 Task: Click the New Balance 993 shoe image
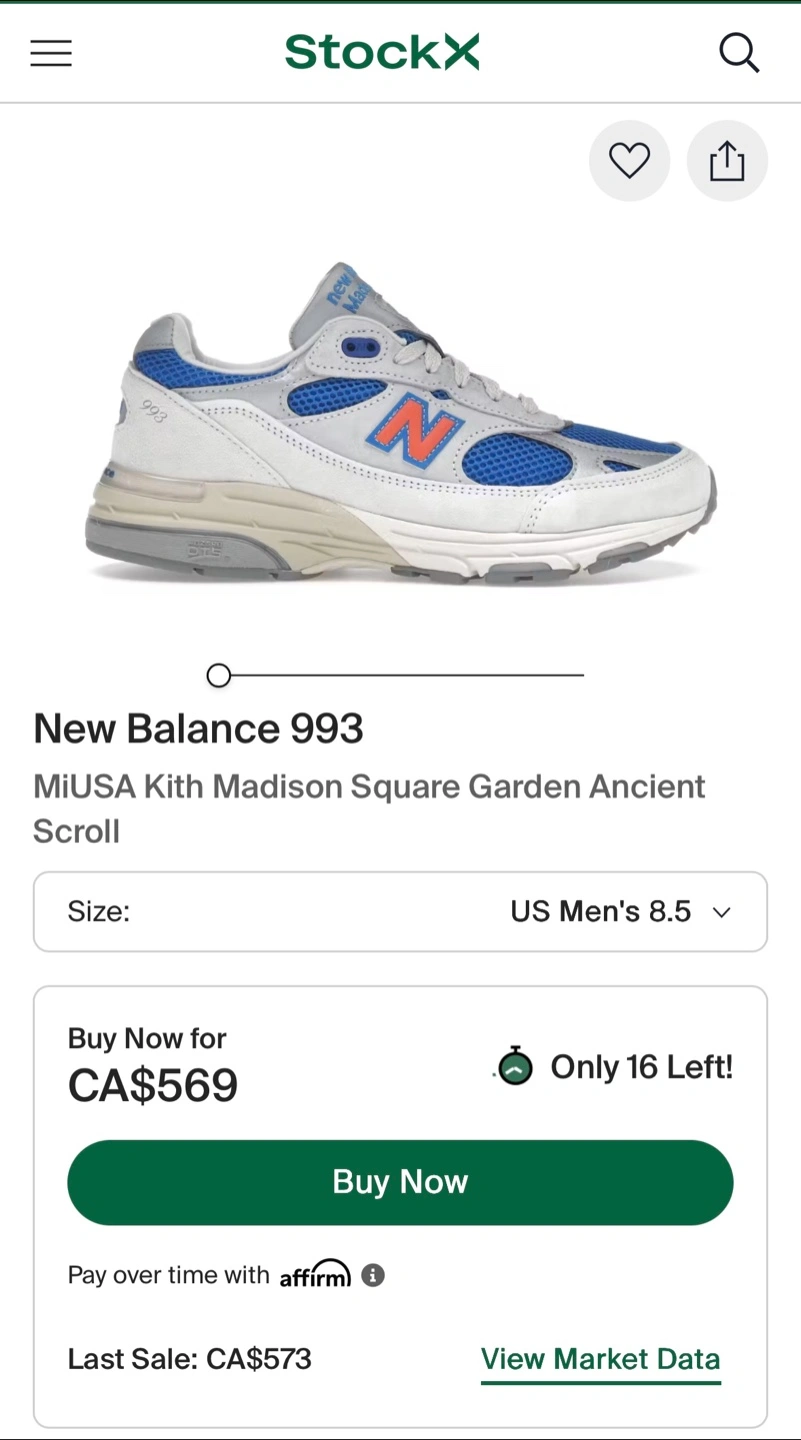[x=400, y=425]
